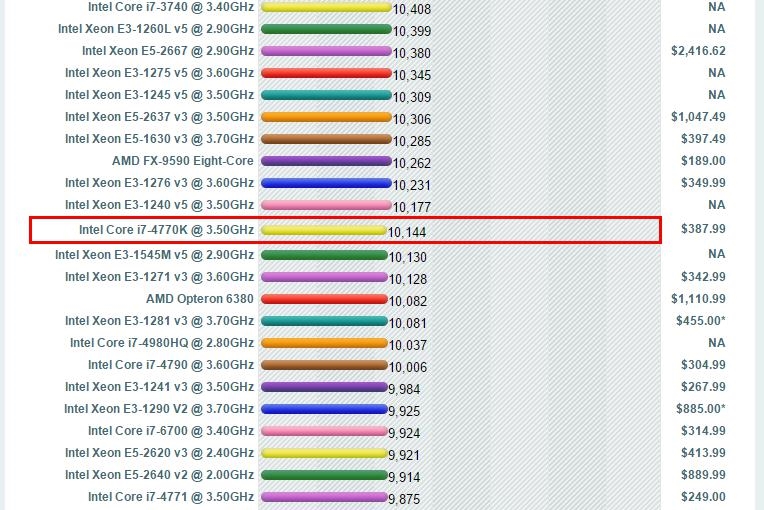Click Intel Core i7-4790 @ 3.60GHz
Image resolution: width=764 pixels, height=510 pixels.
[171, 365]
